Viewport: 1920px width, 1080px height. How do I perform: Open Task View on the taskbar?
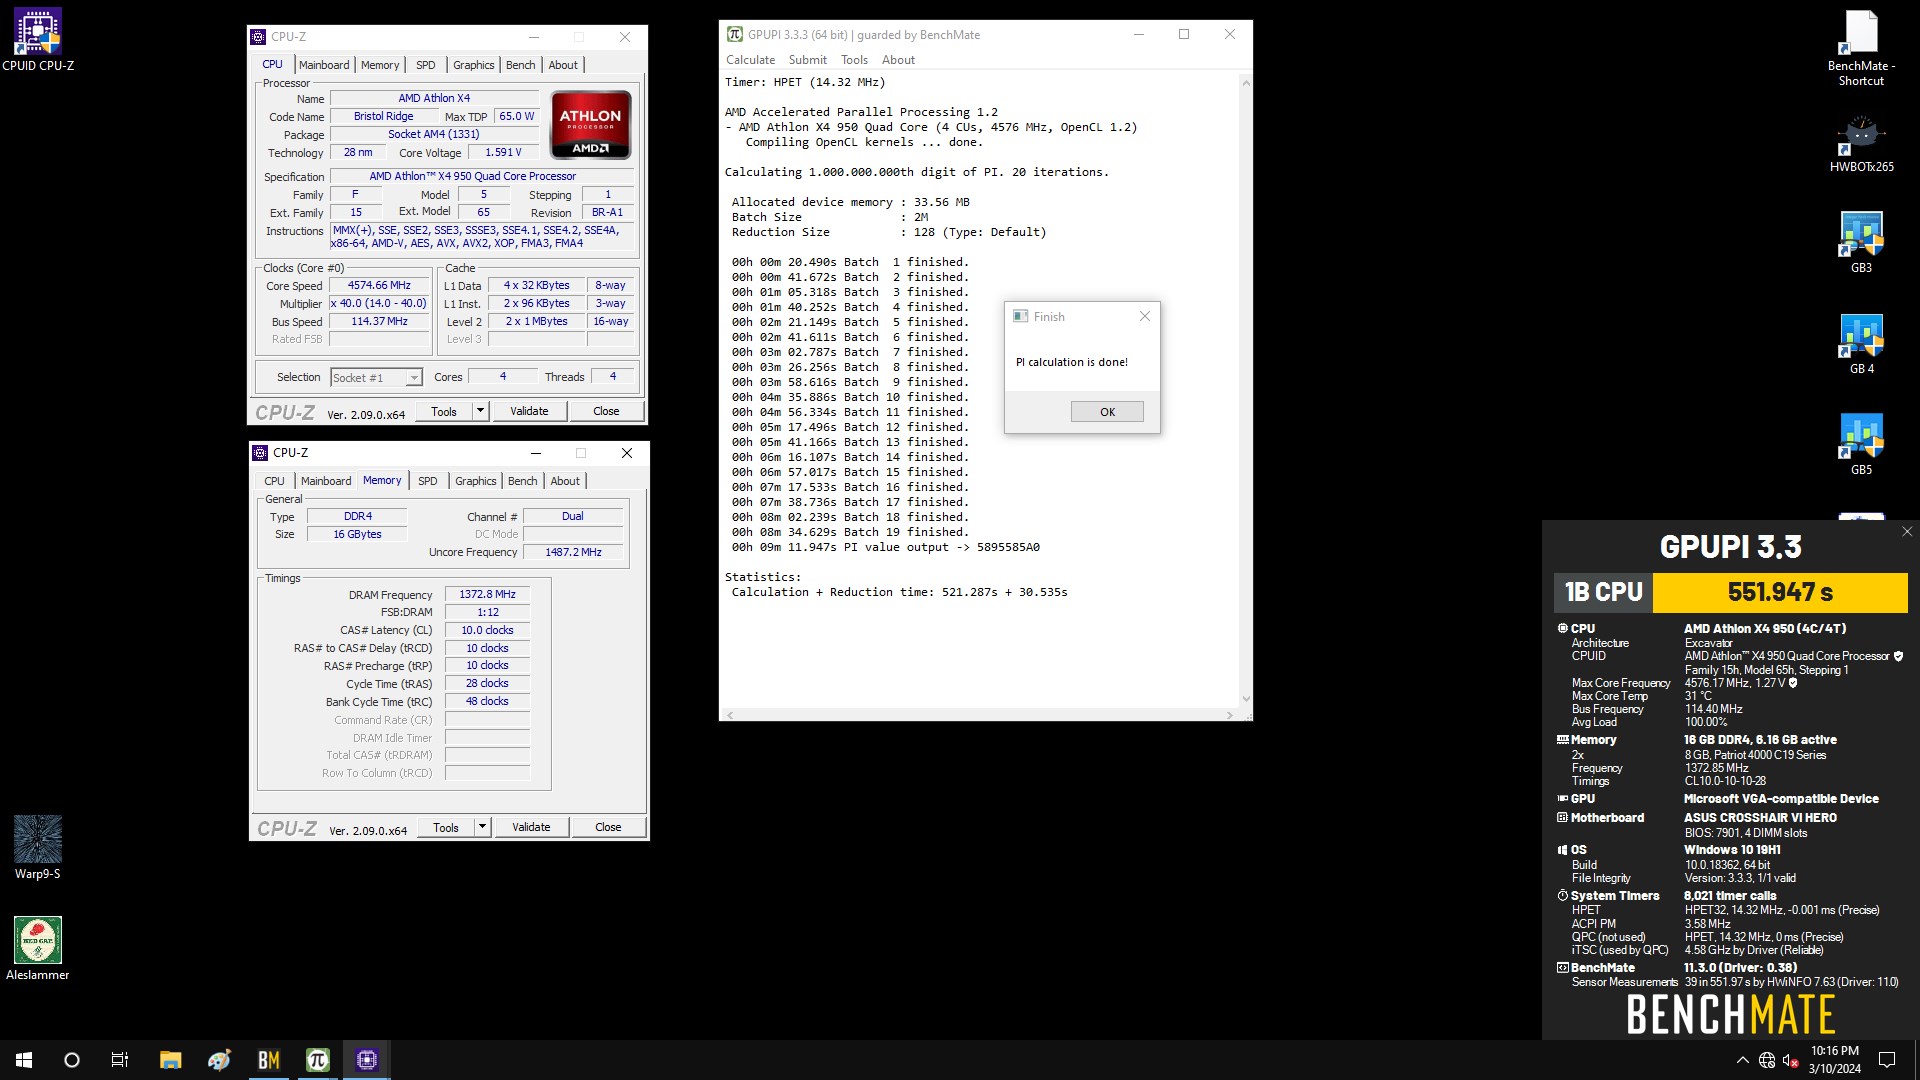pyautogui.click(x=120, y=1060)
